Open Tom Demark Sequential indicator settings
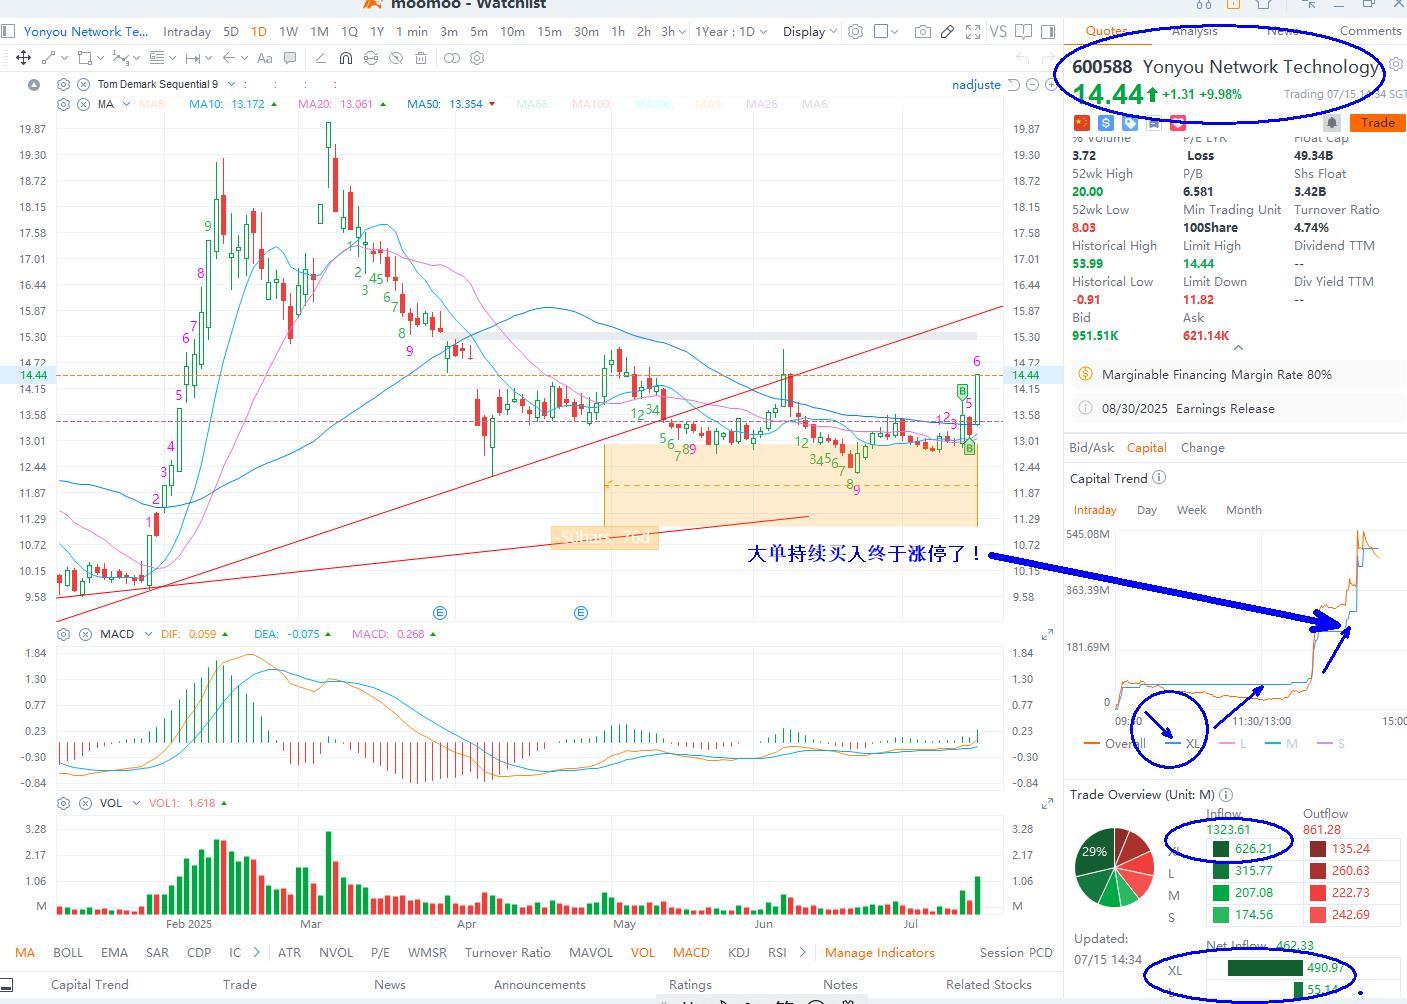1407x1004 pixels. point(64,84)
